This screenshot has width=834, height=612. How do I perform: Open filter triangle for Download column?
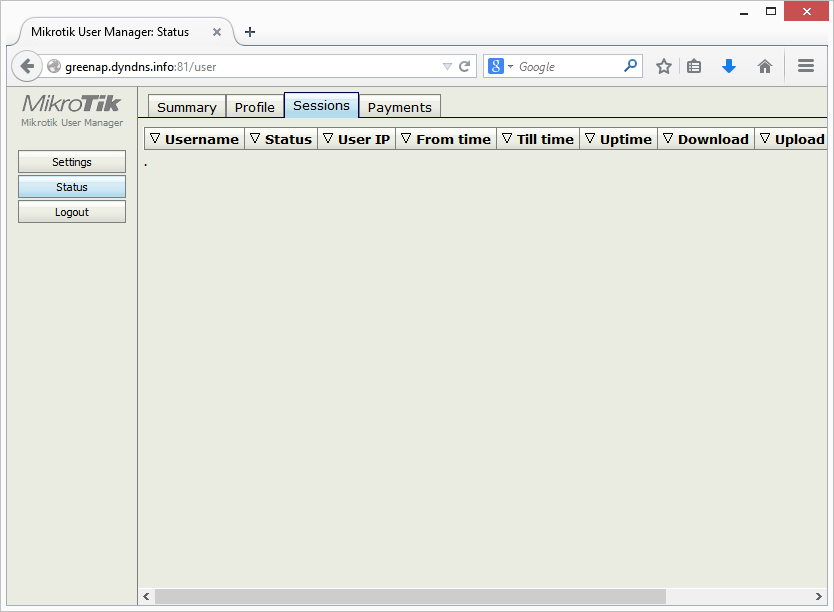[668, 138]
